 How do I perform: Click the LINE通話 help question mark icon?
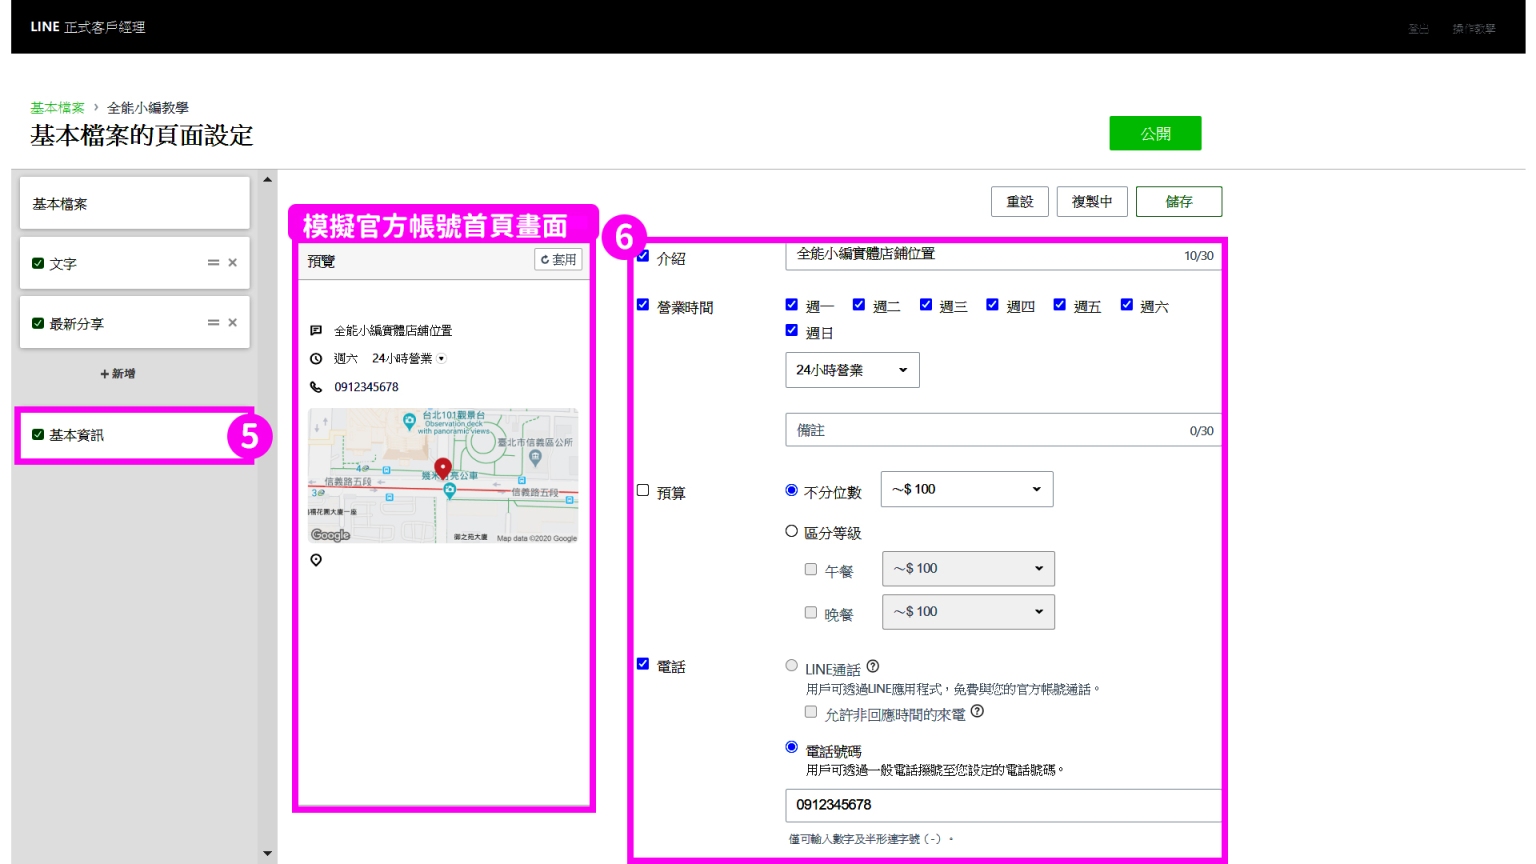pyautogui.click(x=873, y=667)
